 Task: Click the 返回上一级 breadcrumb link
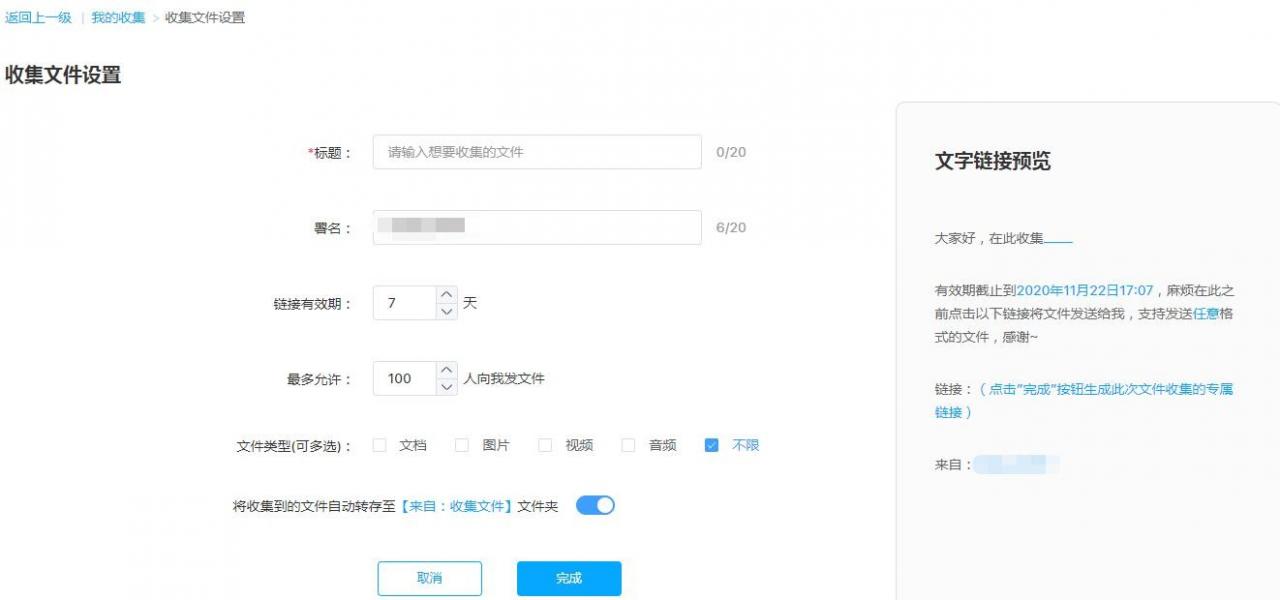[38, 18]
